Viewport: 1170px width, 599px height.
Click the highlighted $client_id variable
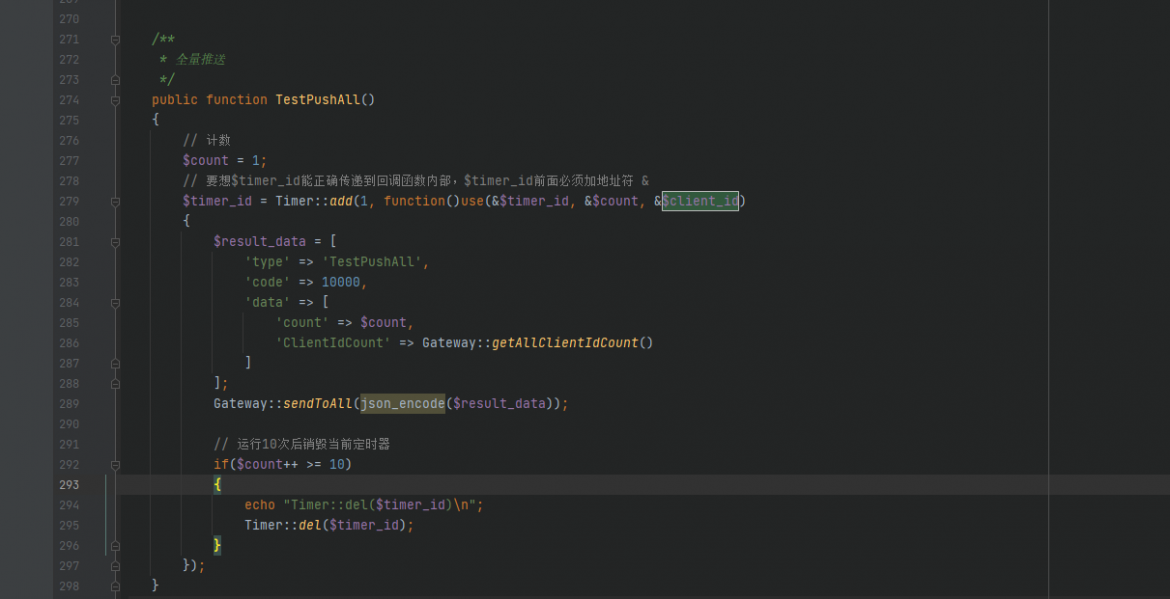coord(700,201)
